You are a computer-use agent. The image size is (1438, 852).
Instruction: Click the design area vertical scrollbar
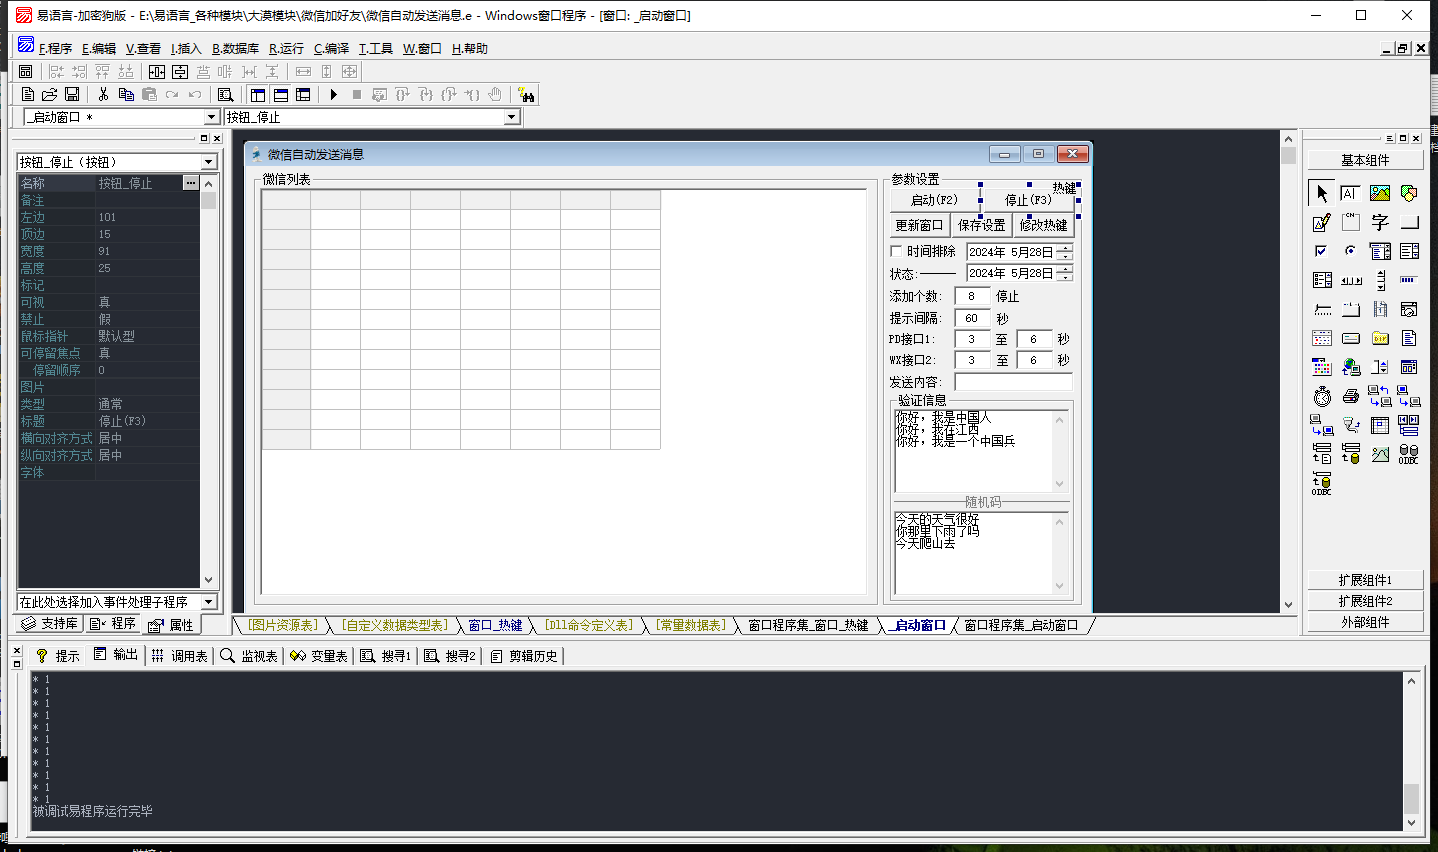(1288, 371)
